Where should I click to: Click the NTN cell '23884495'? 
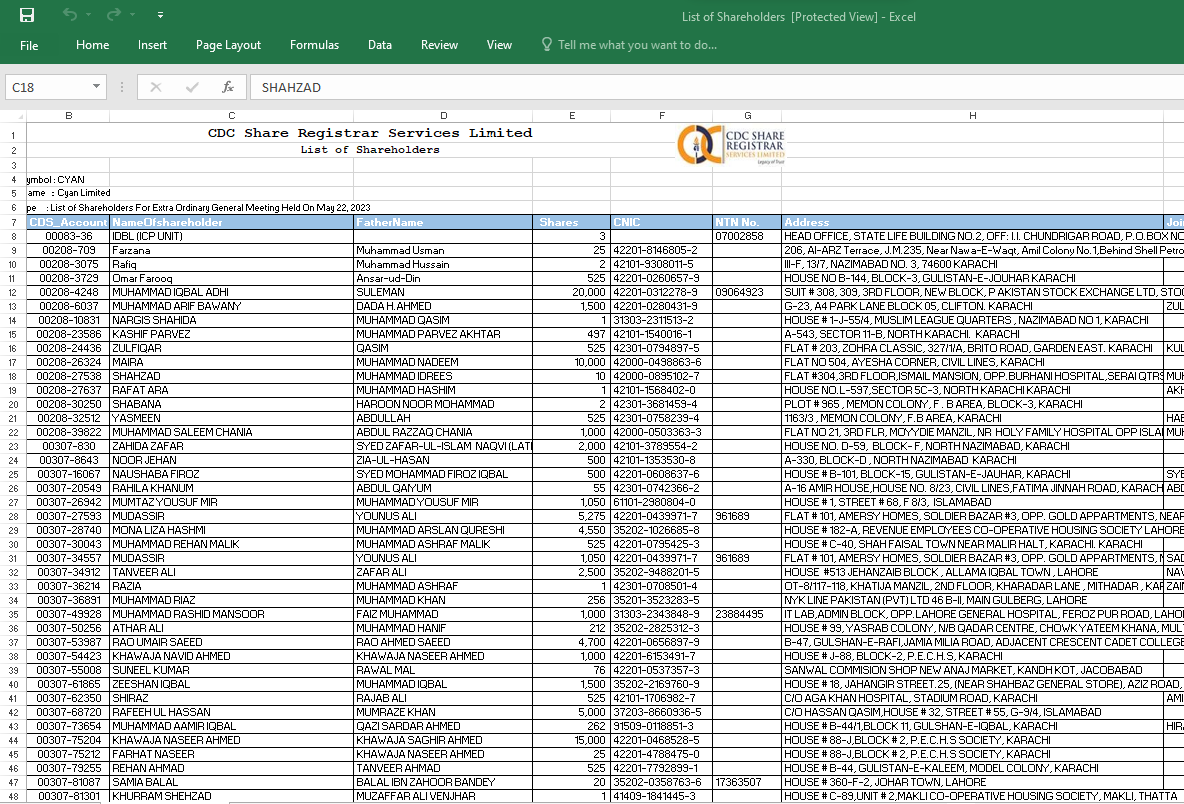point(748,615)
